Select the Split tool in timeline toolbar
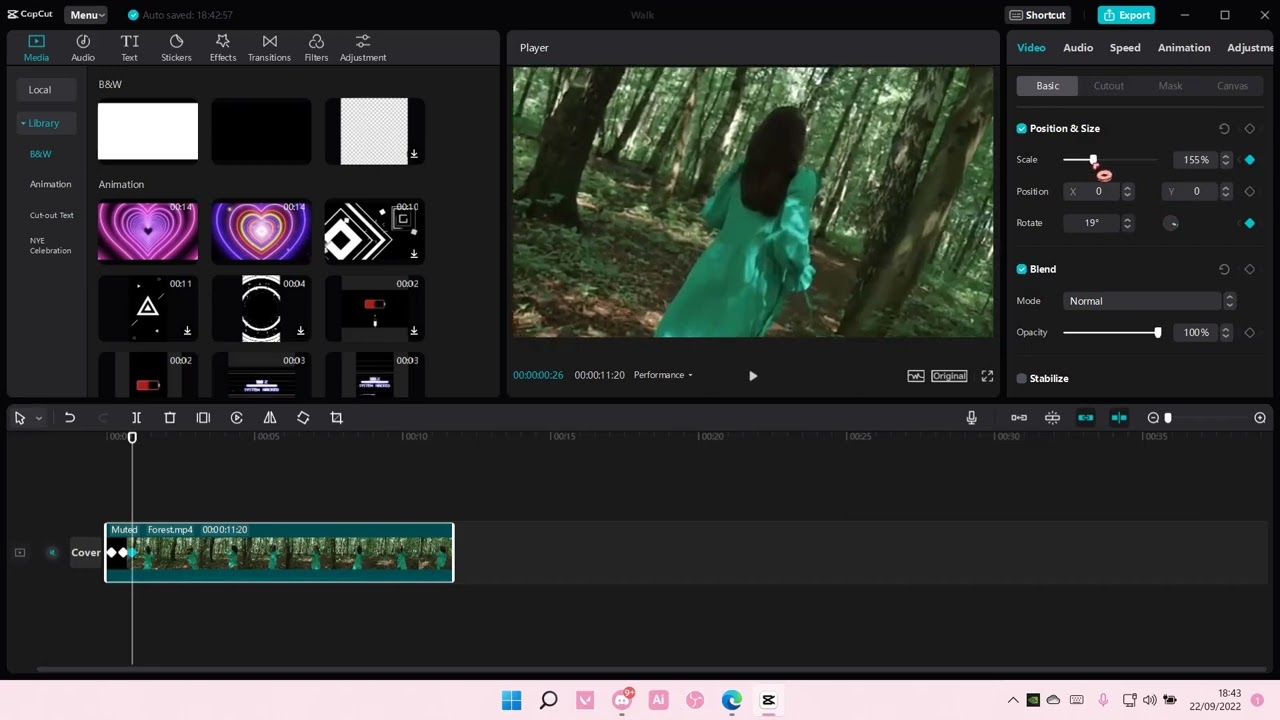The width and height of the screenshot is (1280, 720). pyautogui.click(x=136, y=418)
